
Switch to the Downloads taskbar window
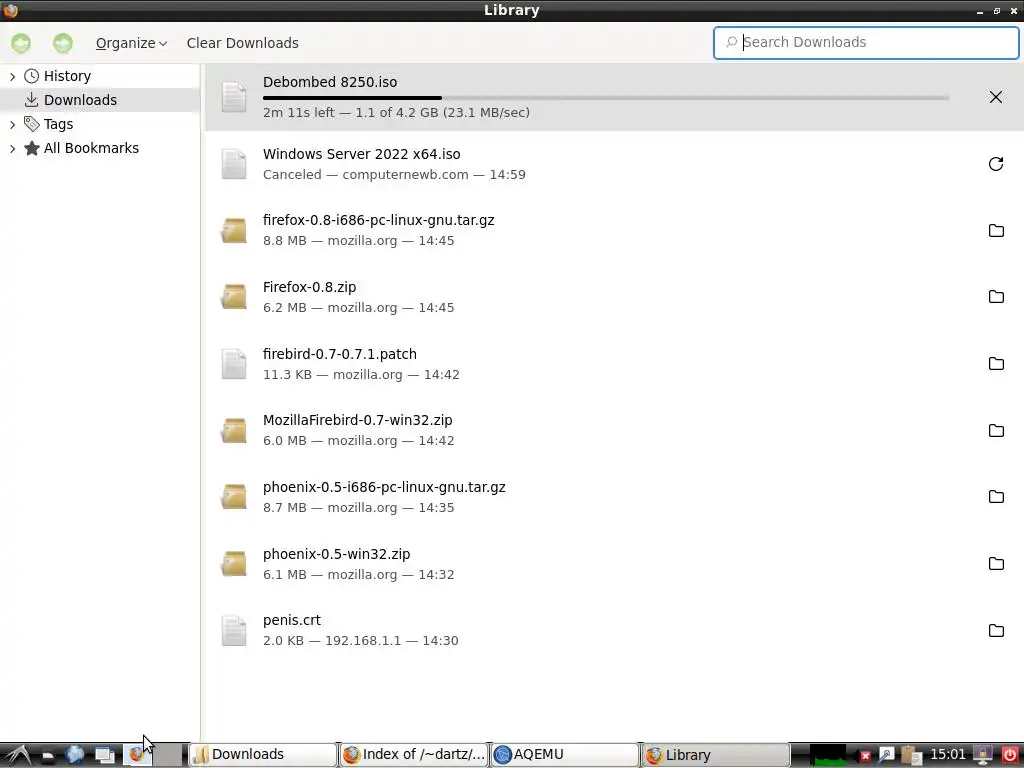pyautogui.click(x=263, y=755)
